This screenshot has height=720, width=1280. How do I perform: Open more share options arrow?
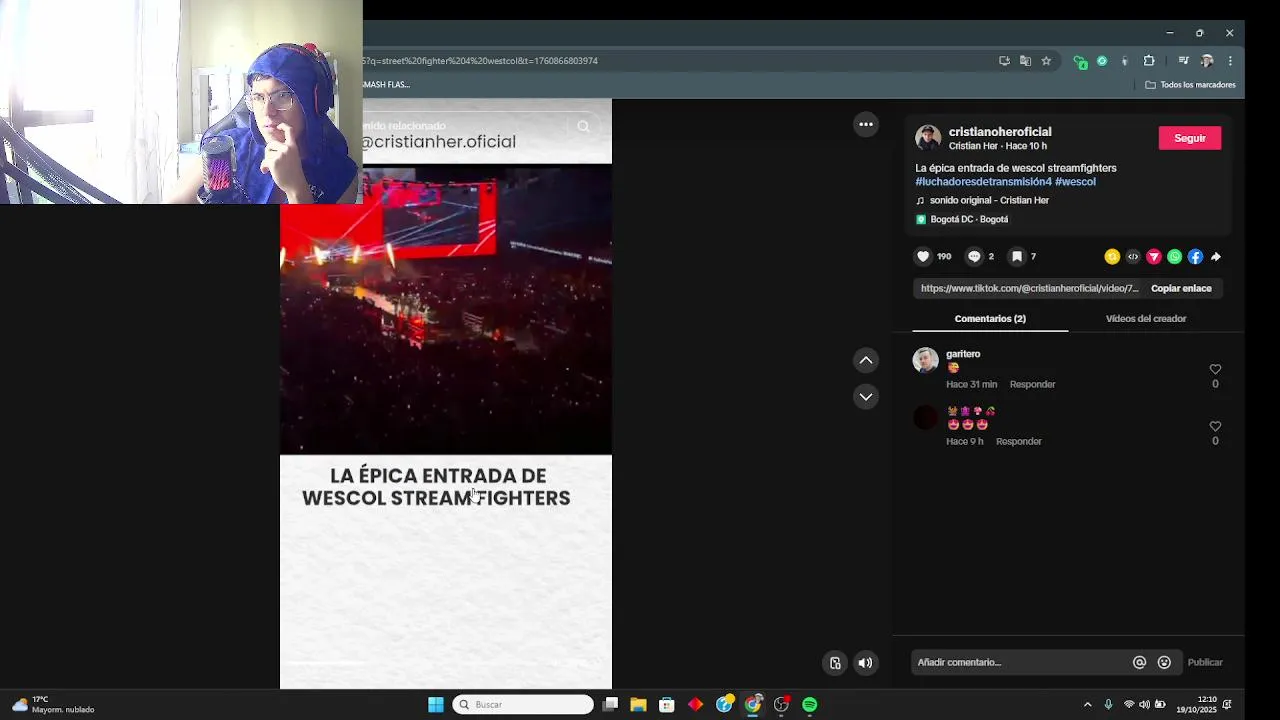1216,257
